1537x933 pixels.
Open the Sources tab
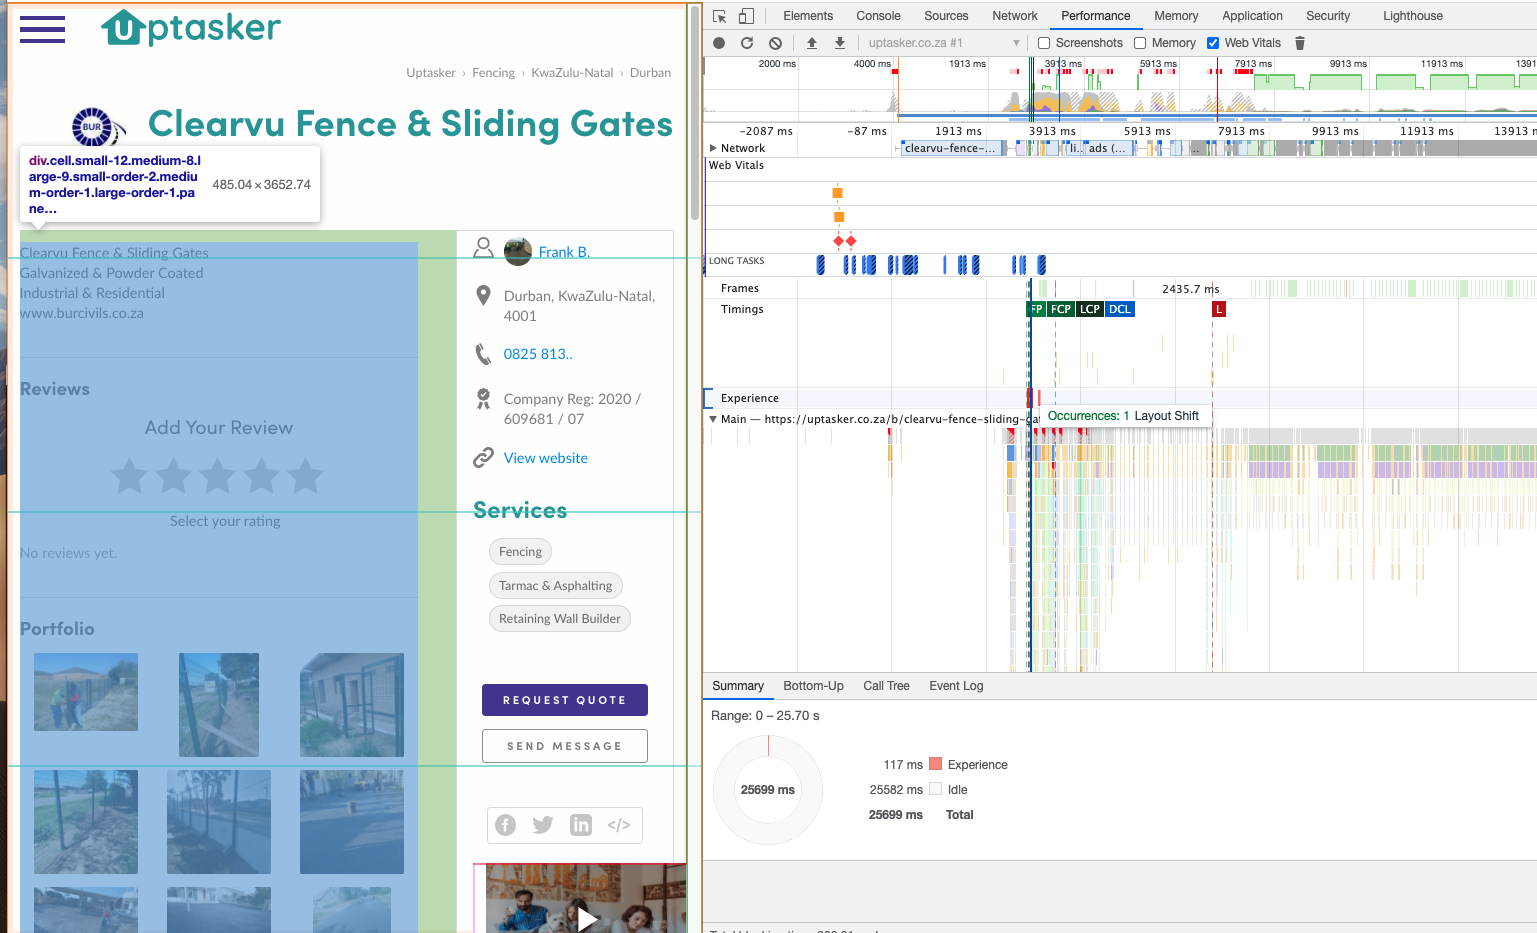click(946, 16)
